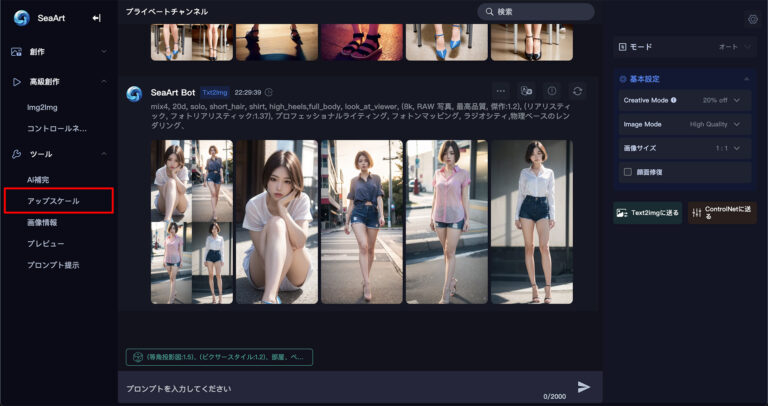Click the Creative Mode info icon

click(673, 100)
